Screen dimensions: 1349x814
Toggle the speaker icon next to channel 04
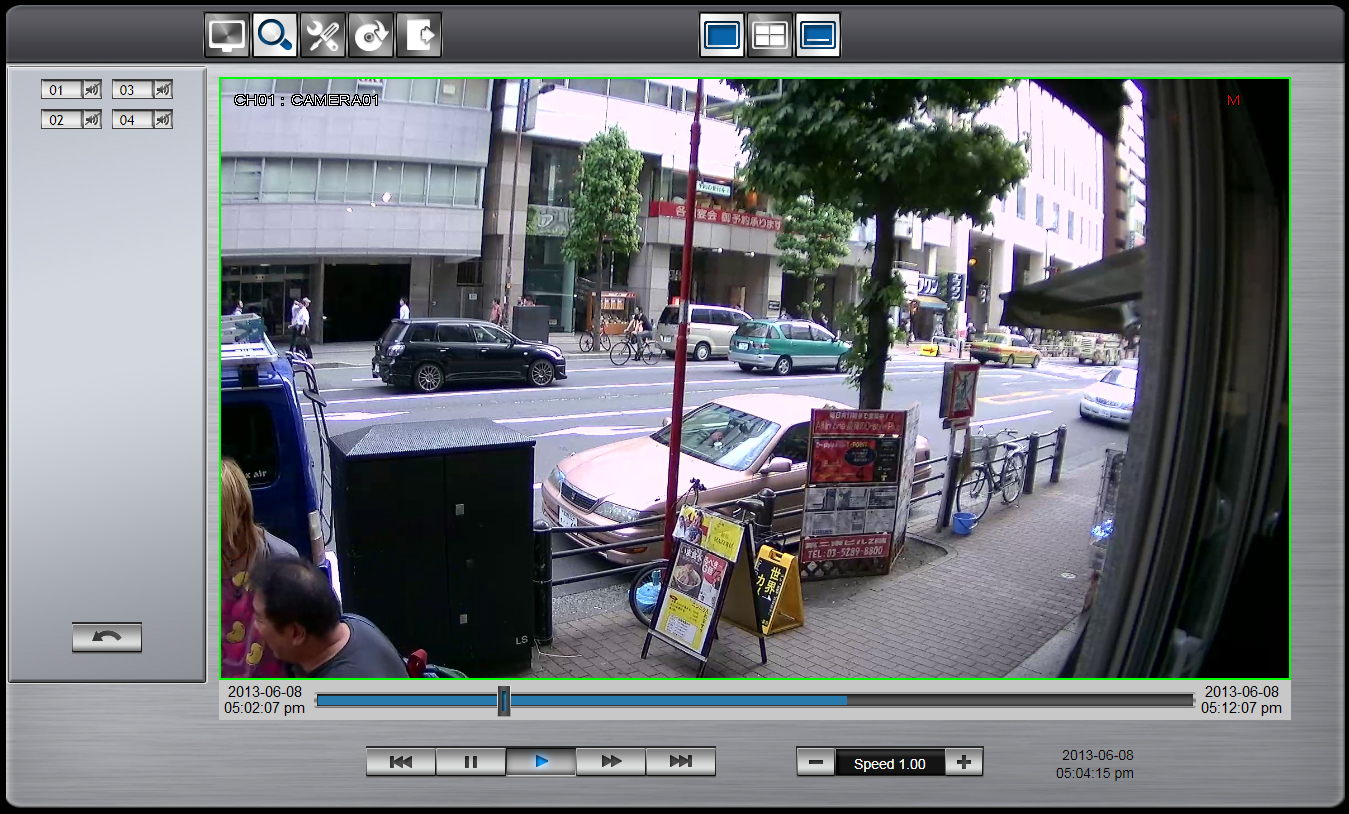[163, 118]
